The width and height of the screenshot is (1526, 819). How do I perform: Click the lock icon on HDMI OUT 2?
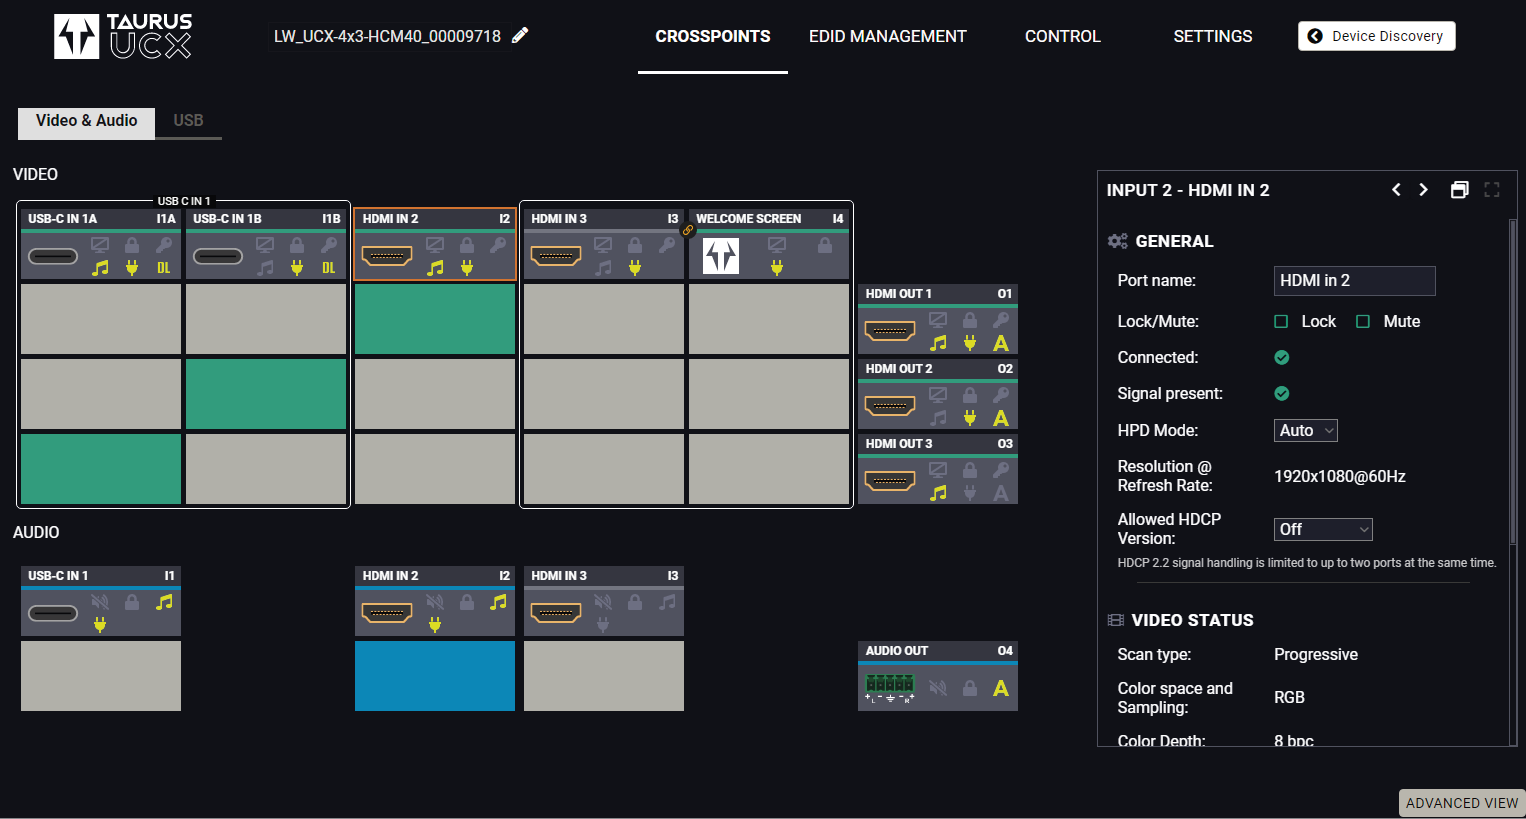969,395
